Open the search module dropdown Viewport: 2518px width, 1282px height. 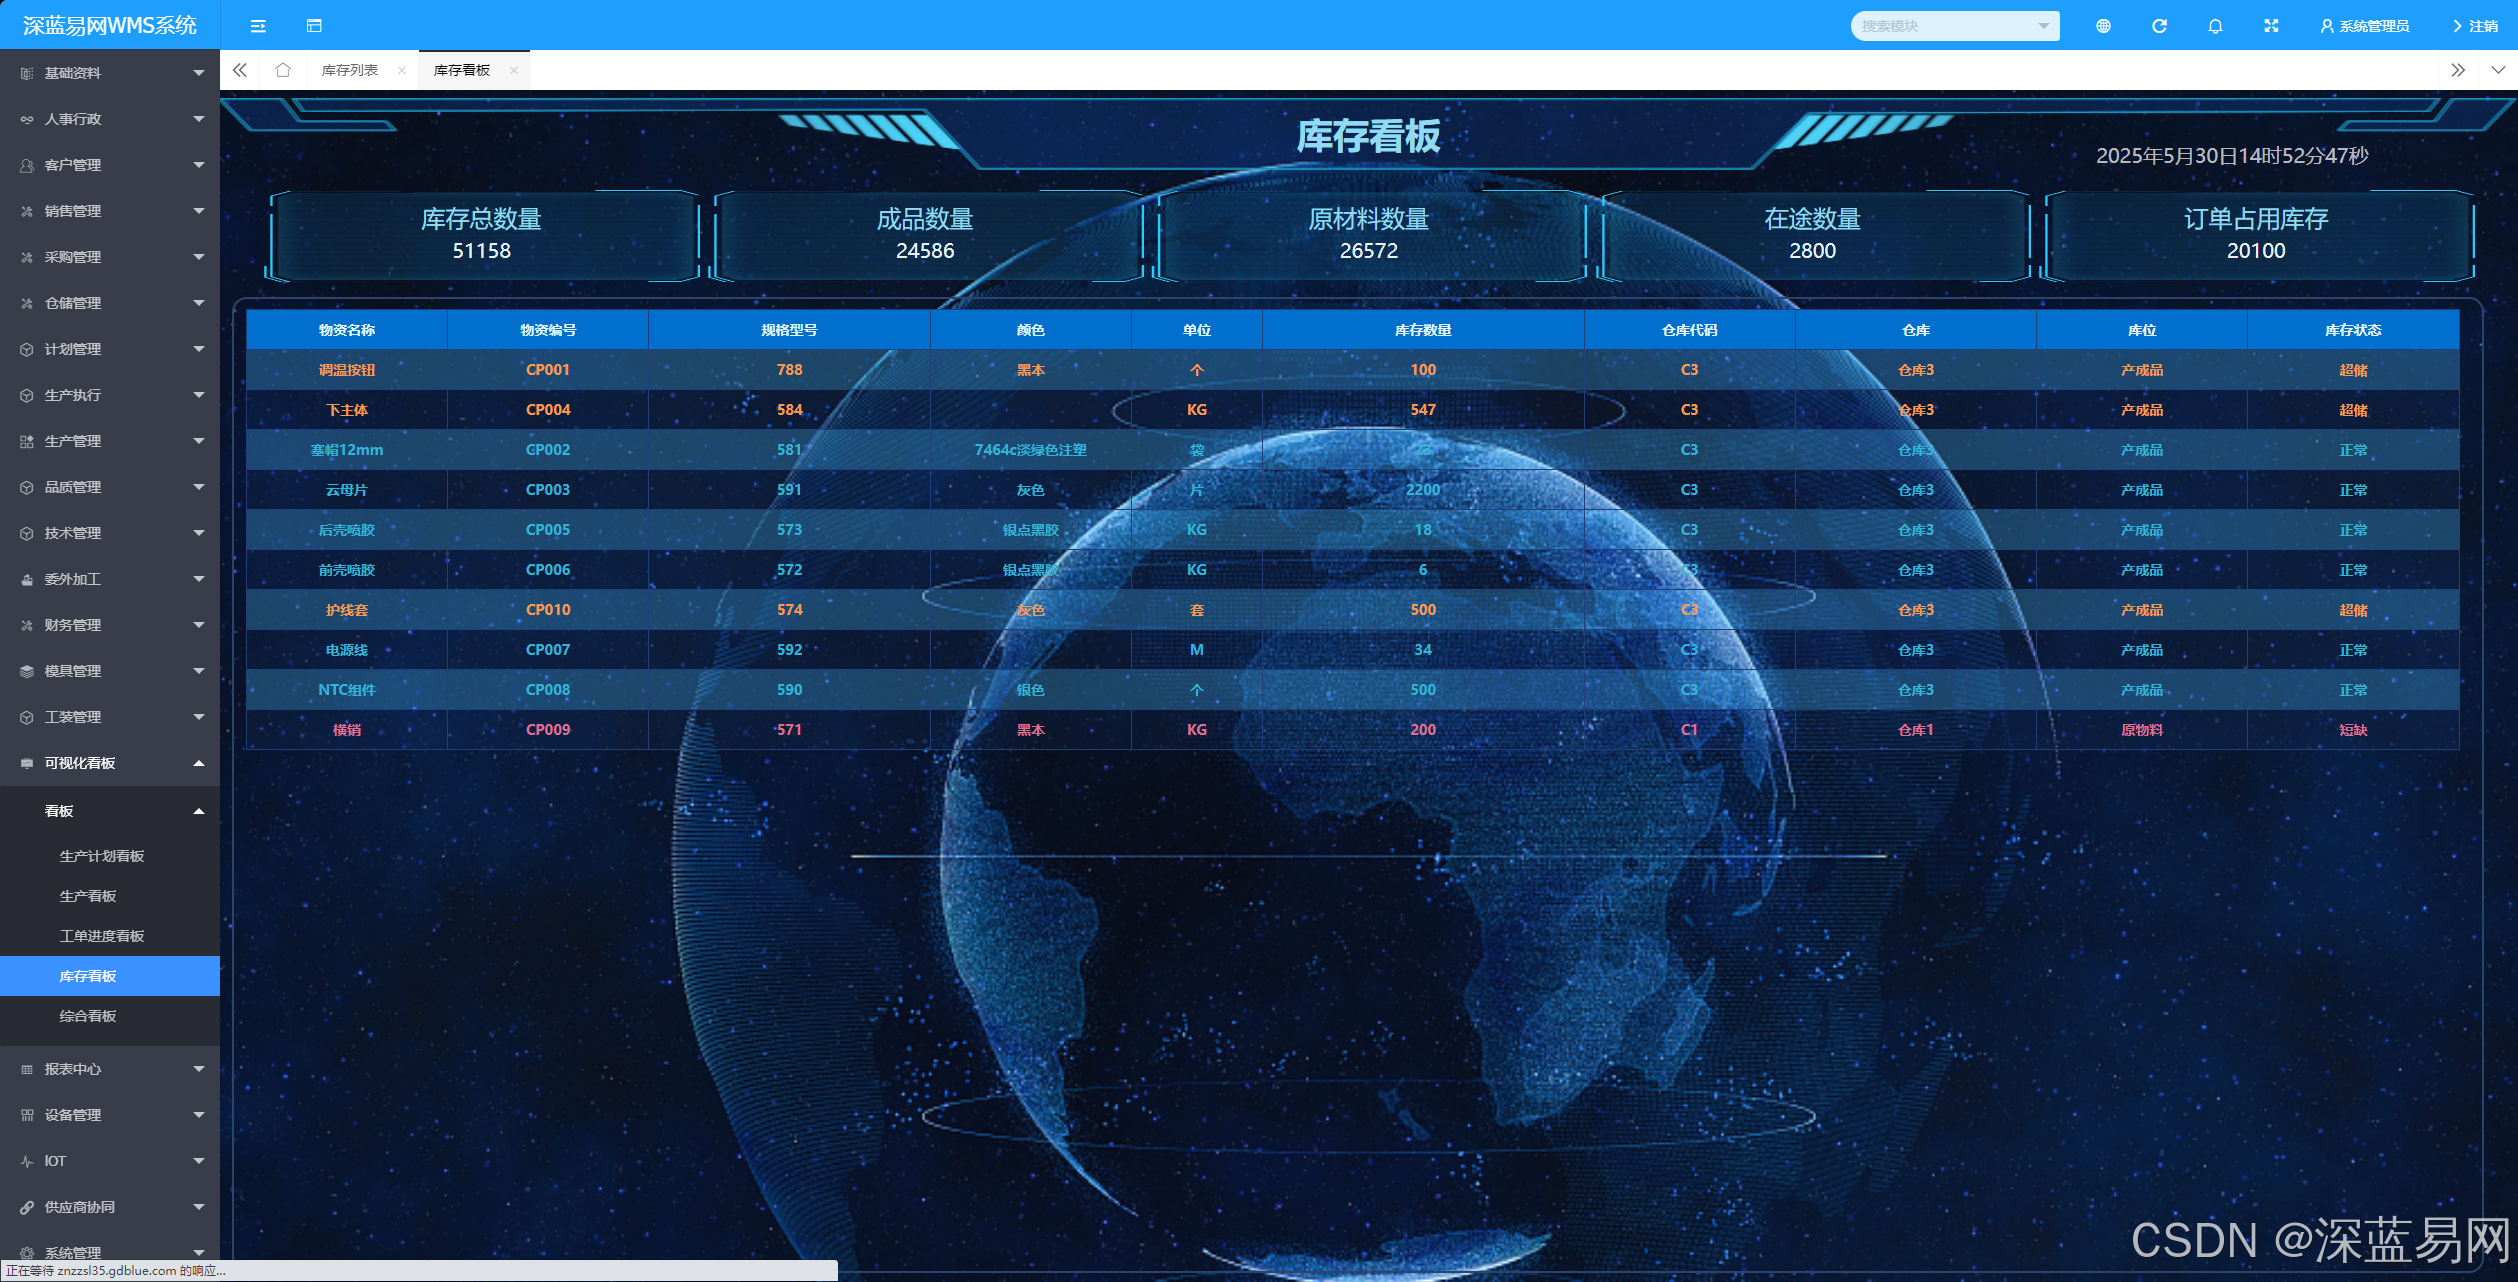[x=1954, y=26]
